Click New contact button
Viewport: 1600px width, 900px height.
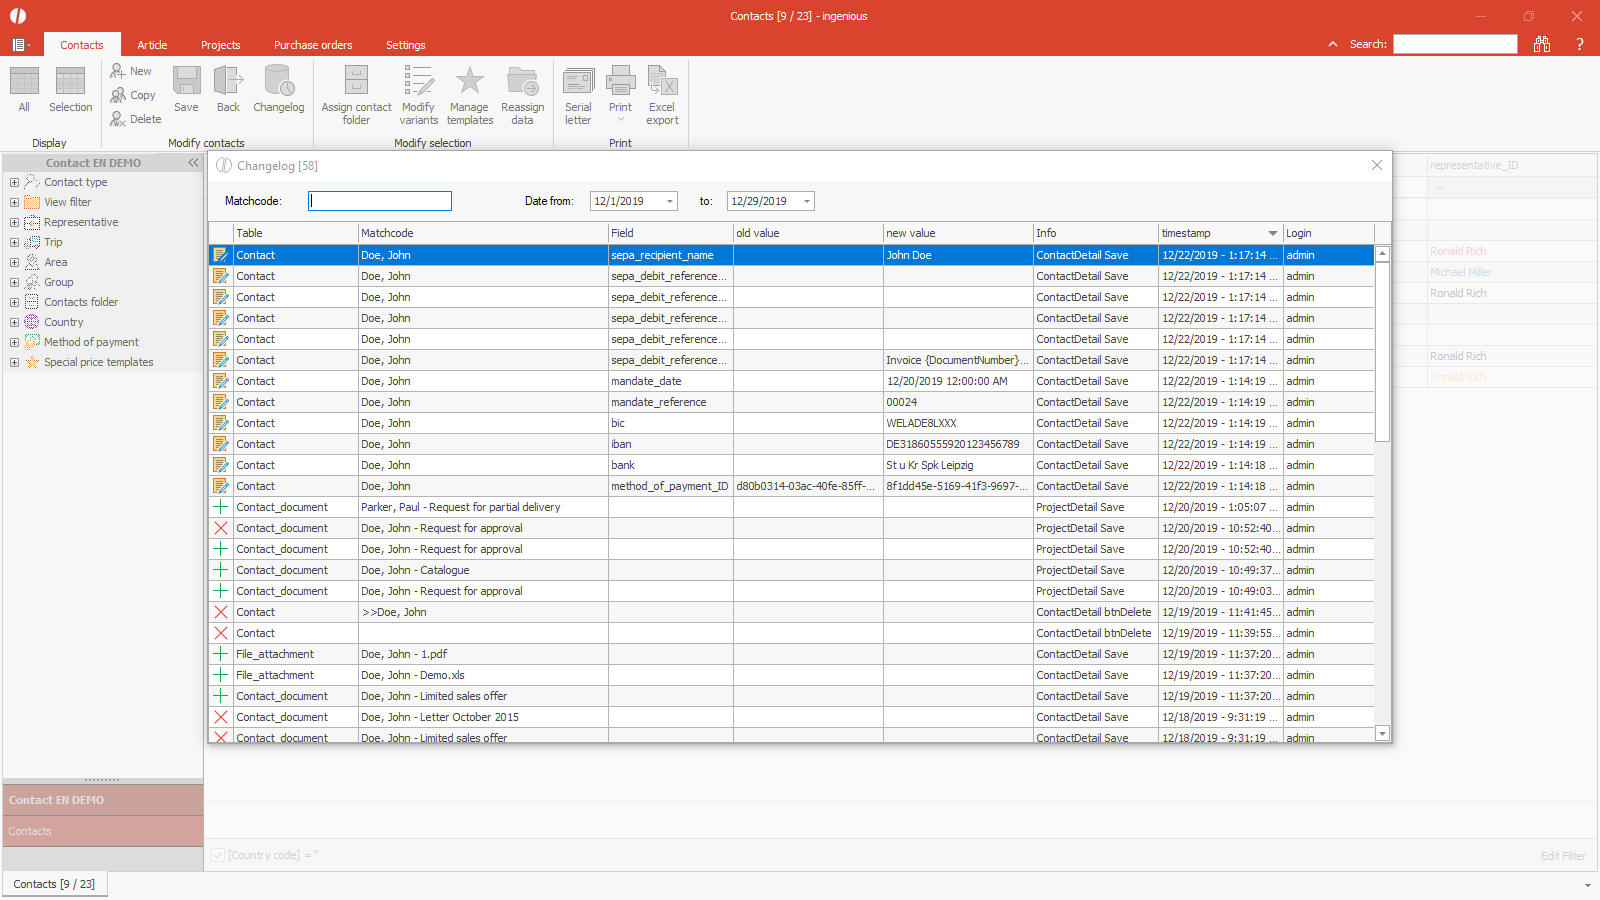coord(132,71)
